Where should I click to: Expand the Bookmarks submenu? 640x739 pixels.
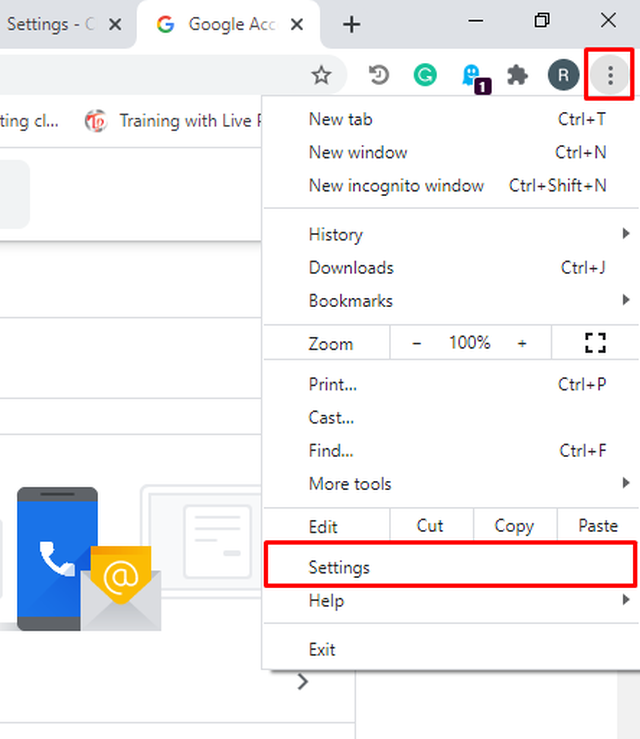(x=451, y=301)
